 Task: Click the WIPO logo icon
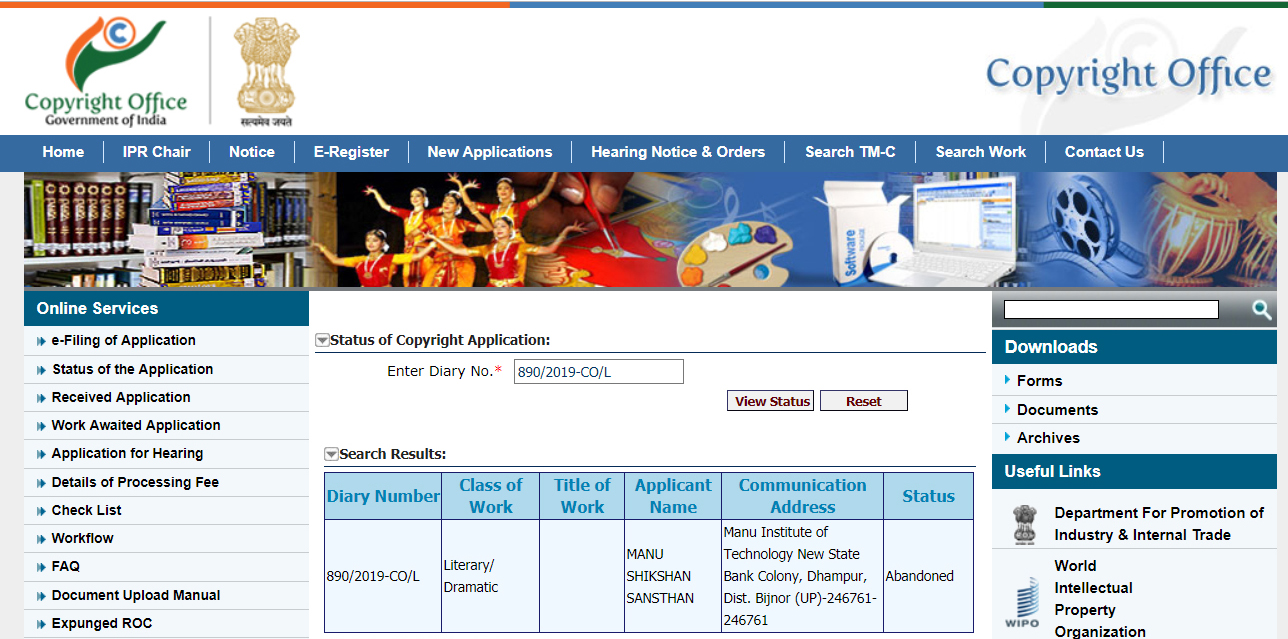pos(1021,603)
